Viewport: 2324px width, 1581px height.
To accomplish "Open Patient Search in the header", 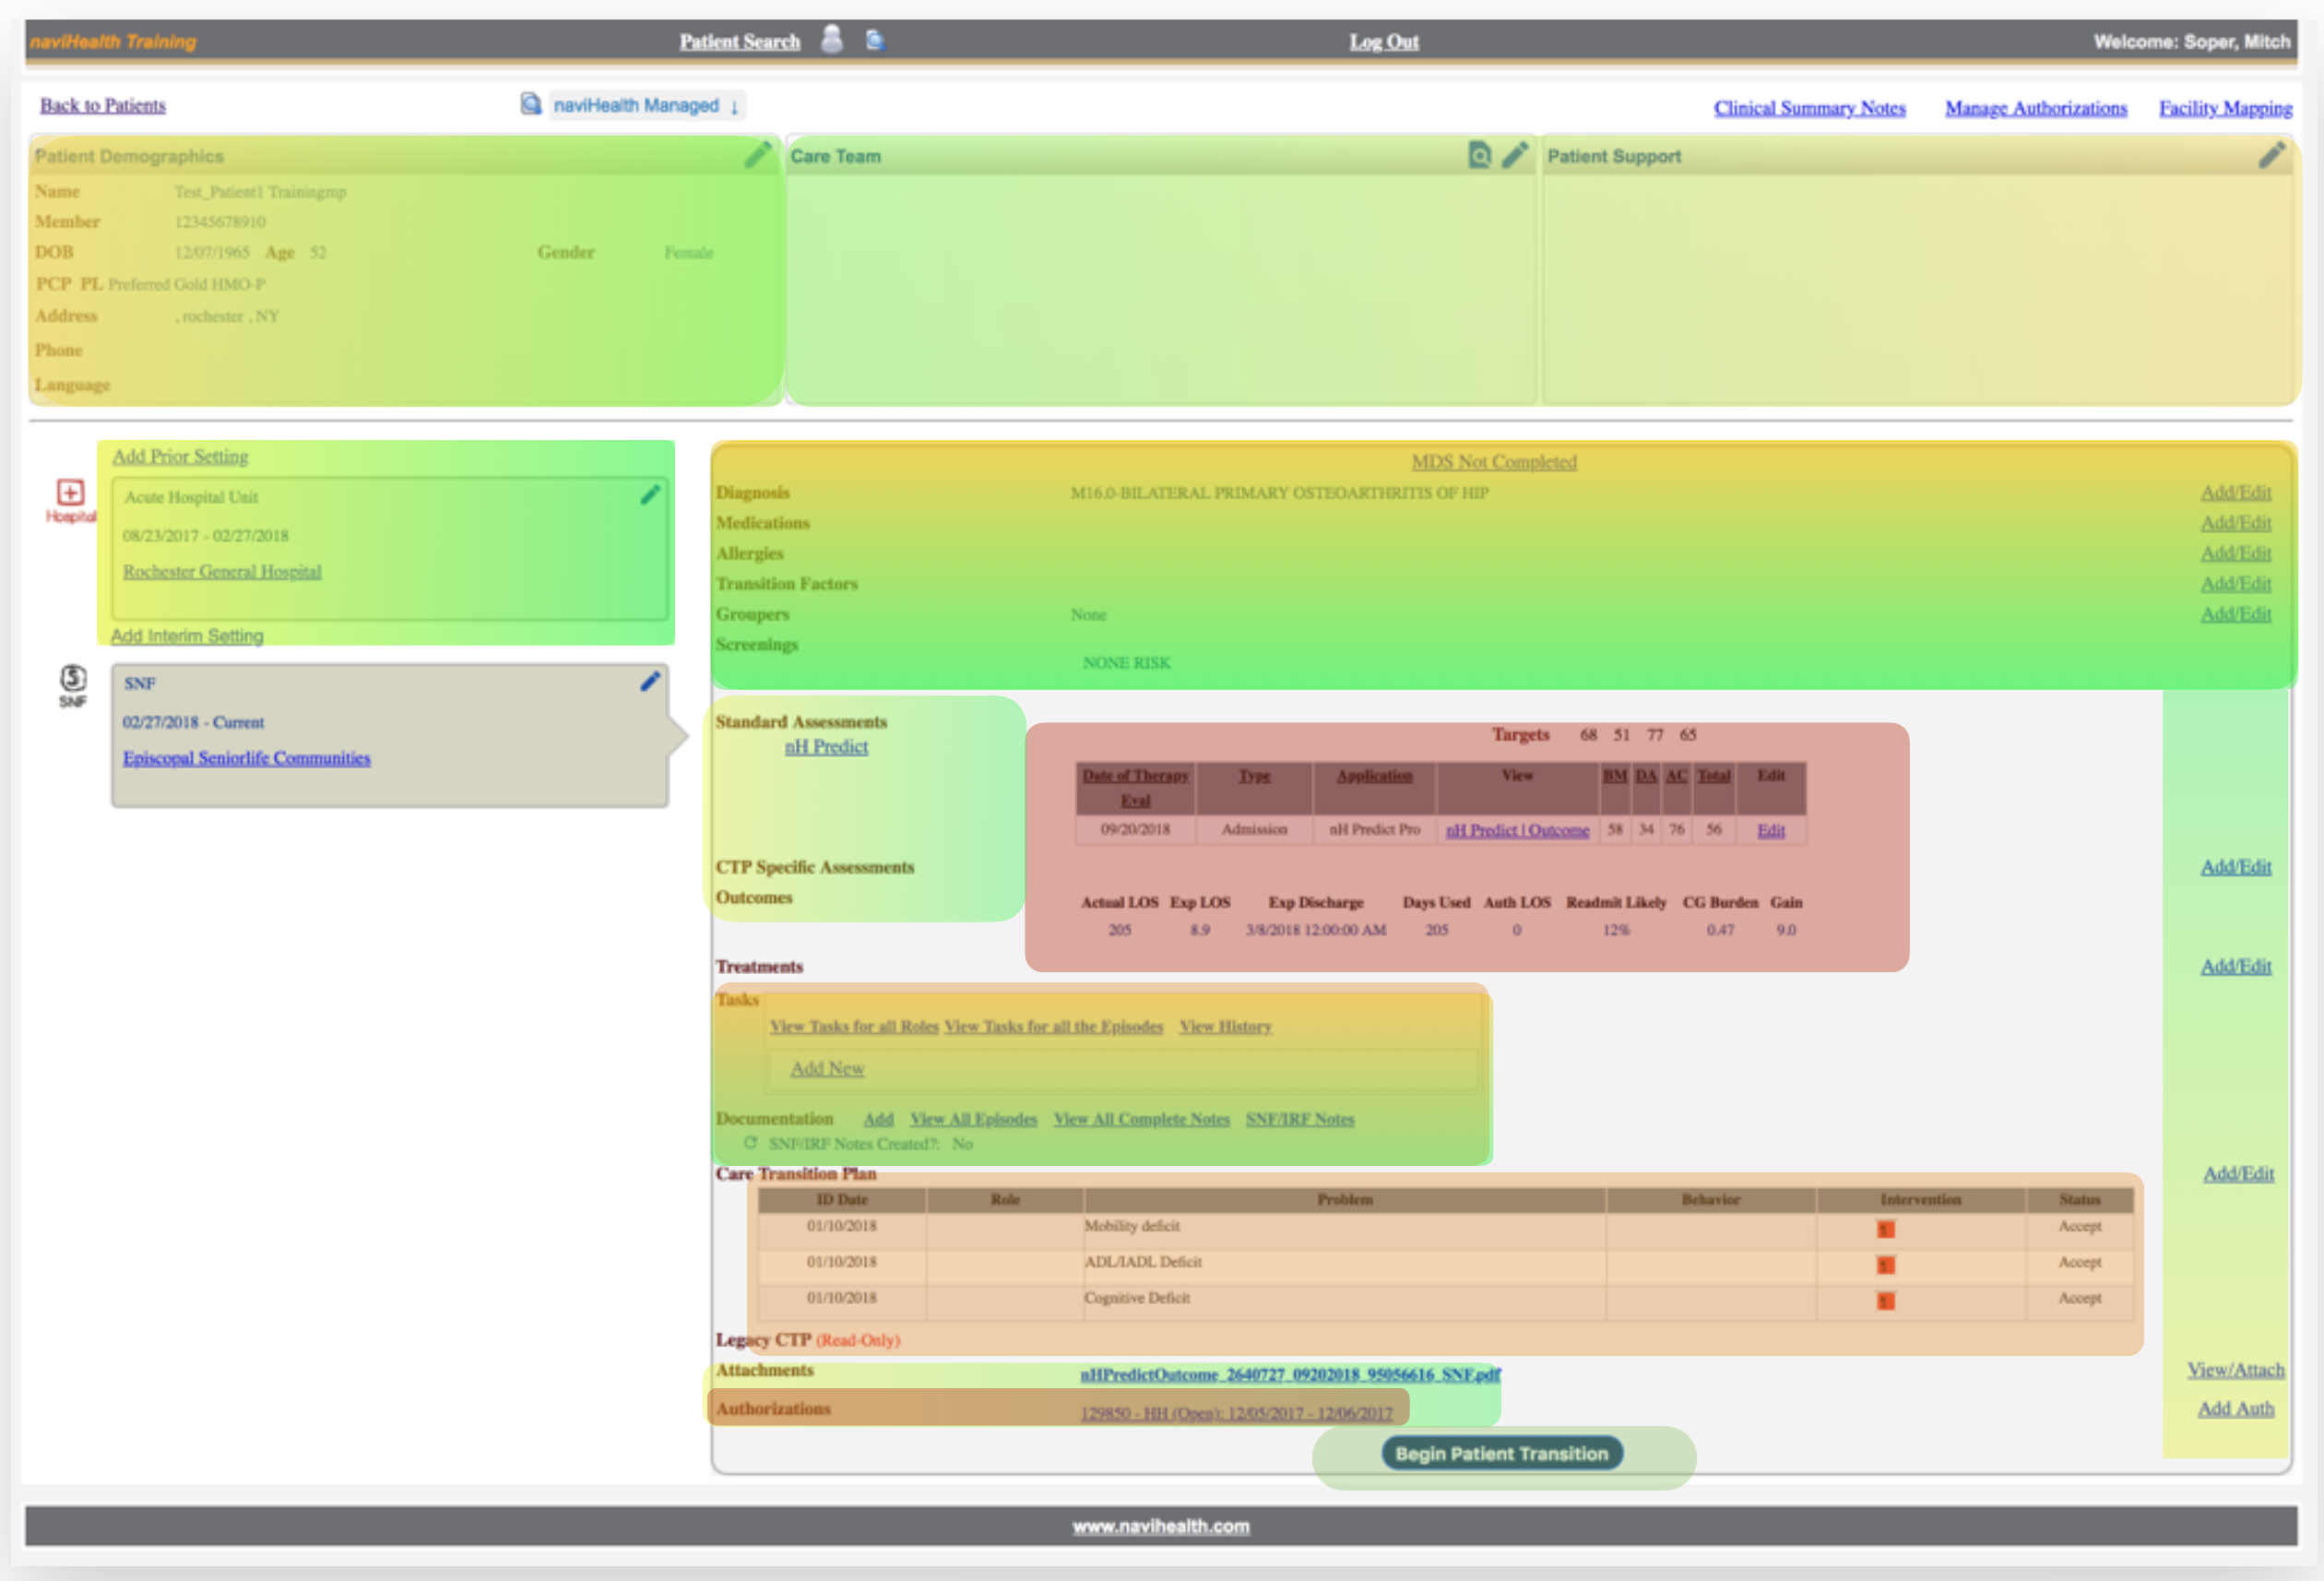I will [740, 41].
